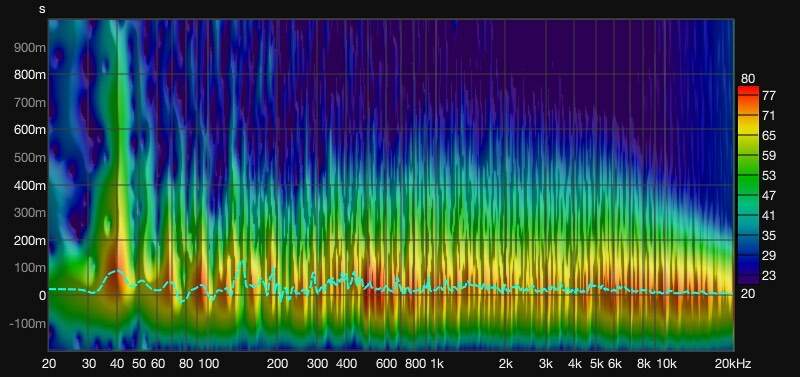Click the 100 frequency axis label
The image size is (800, 377).
click(208, 364)
